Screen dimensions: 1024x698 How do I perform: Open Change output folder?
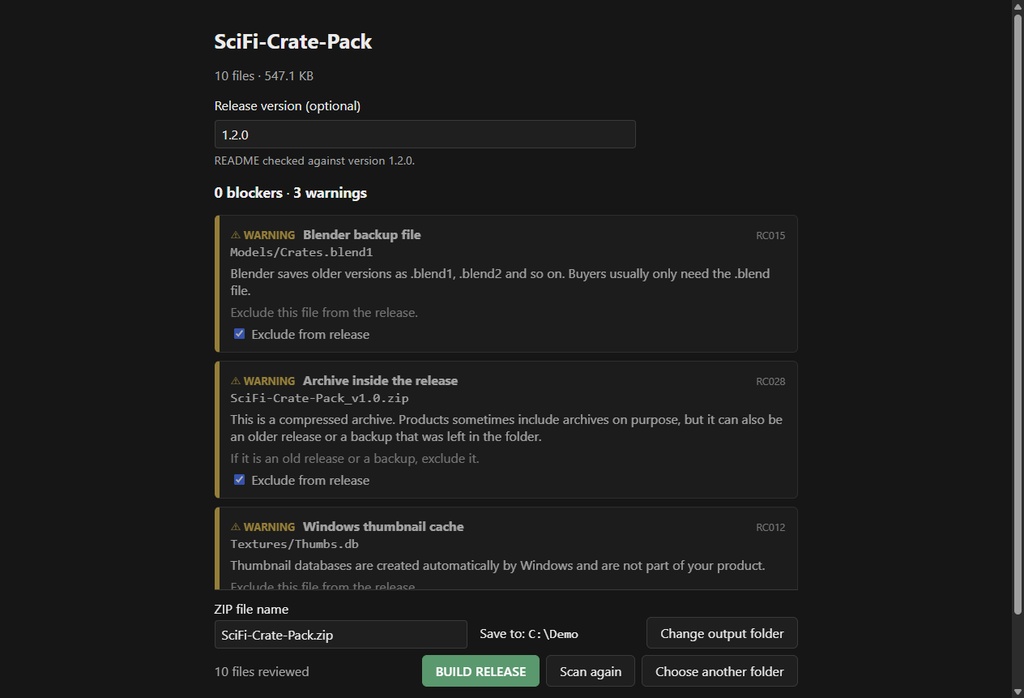tap(722, 633)
